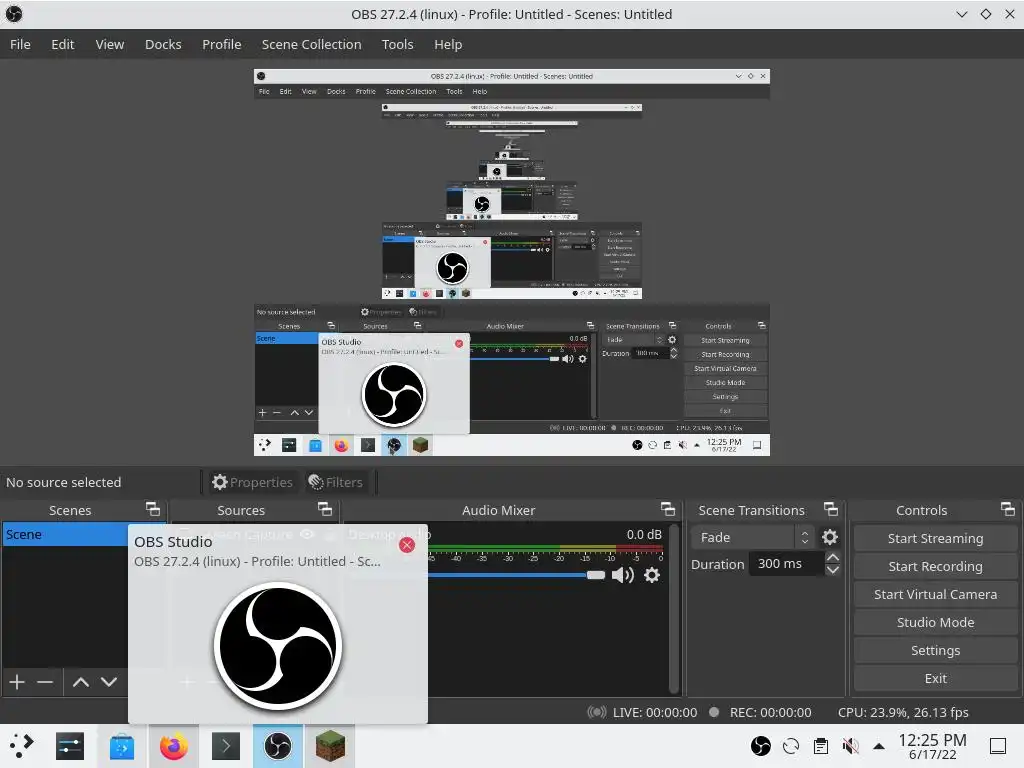Expand hidden system tray icons arrow
Screen dimensions: 1024x768
point(879,746)
